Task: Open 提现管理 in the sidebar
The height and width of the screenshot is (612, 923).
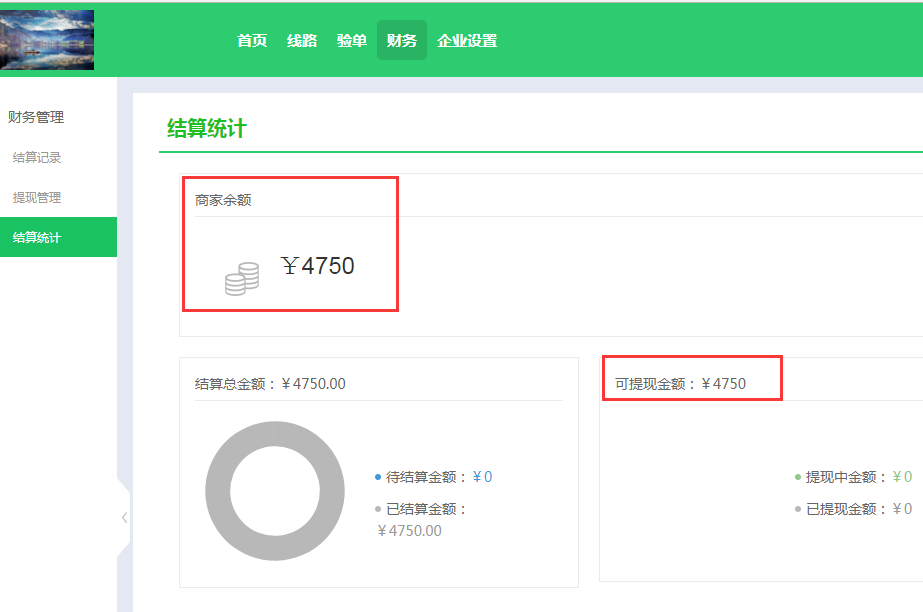Action: click(x=37, y=197)
